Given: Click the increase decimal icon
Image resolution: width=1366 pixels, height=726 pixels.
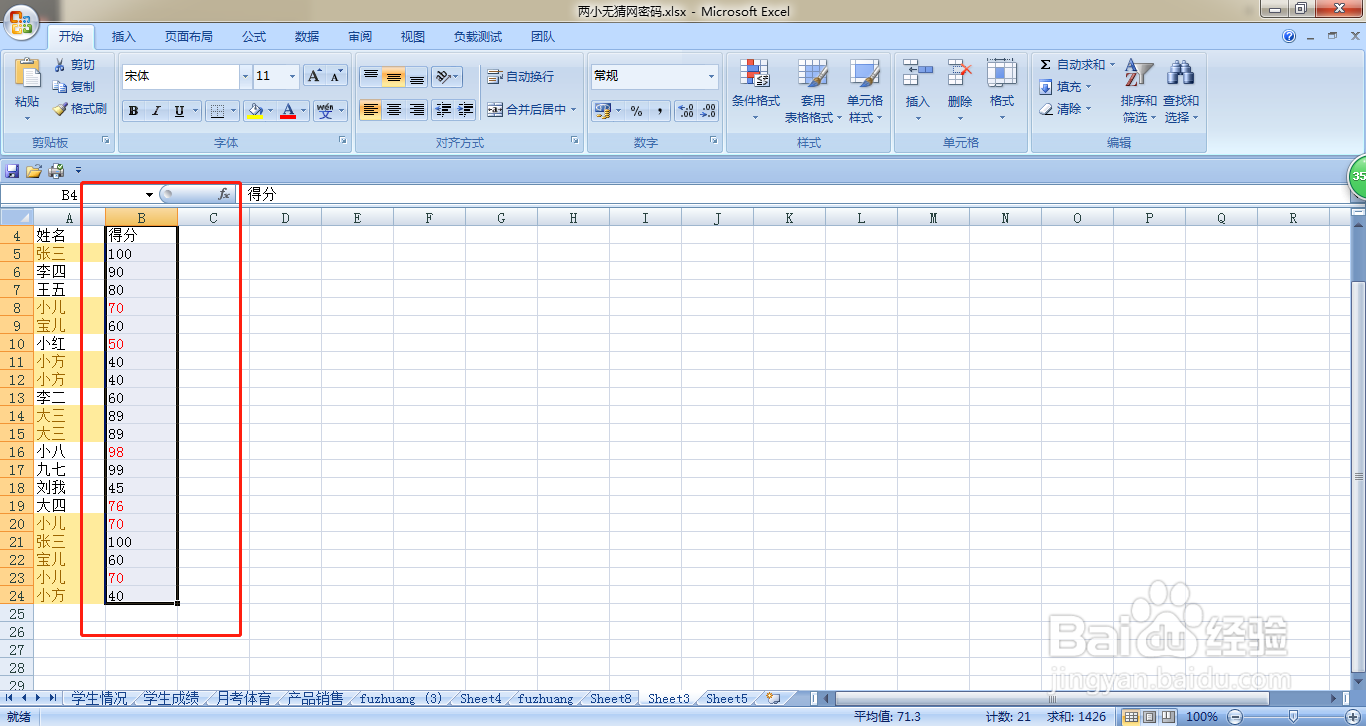Looking at the screenshot, I should [685, 111].
